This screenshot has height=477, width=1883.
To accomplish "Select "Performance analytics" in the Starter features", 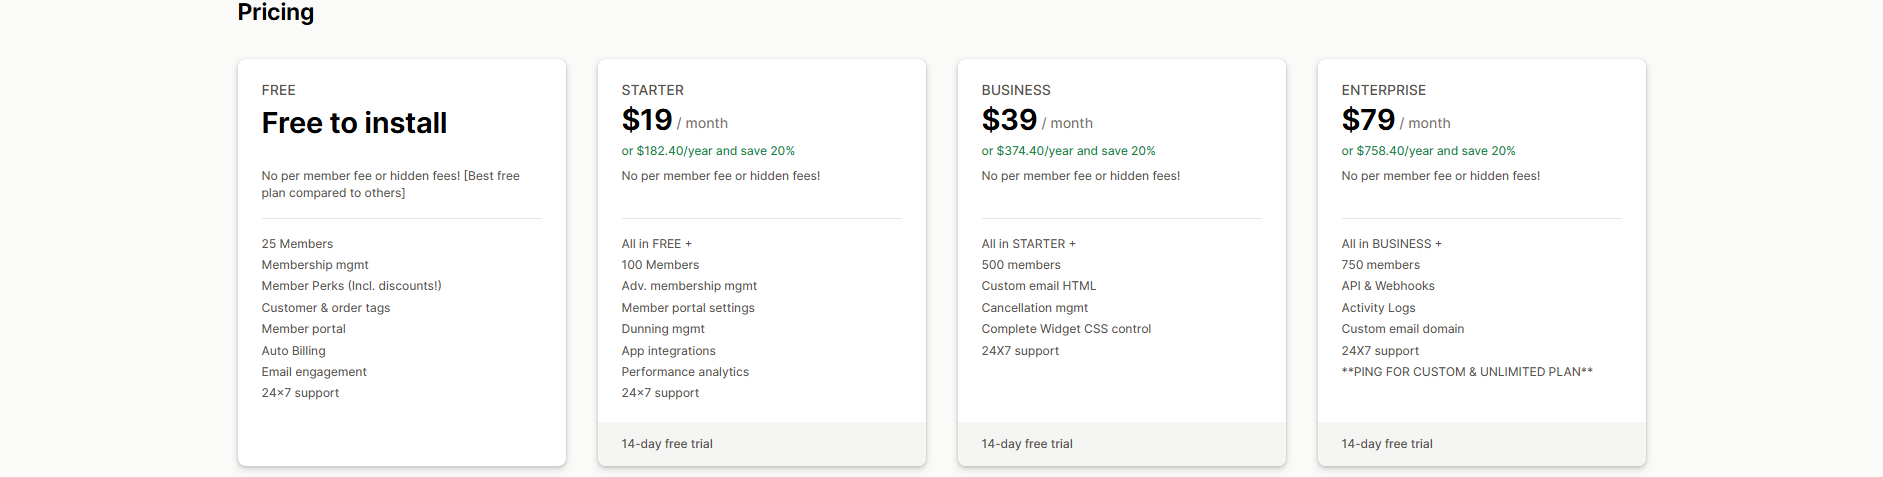I will [x=685, y=372].
